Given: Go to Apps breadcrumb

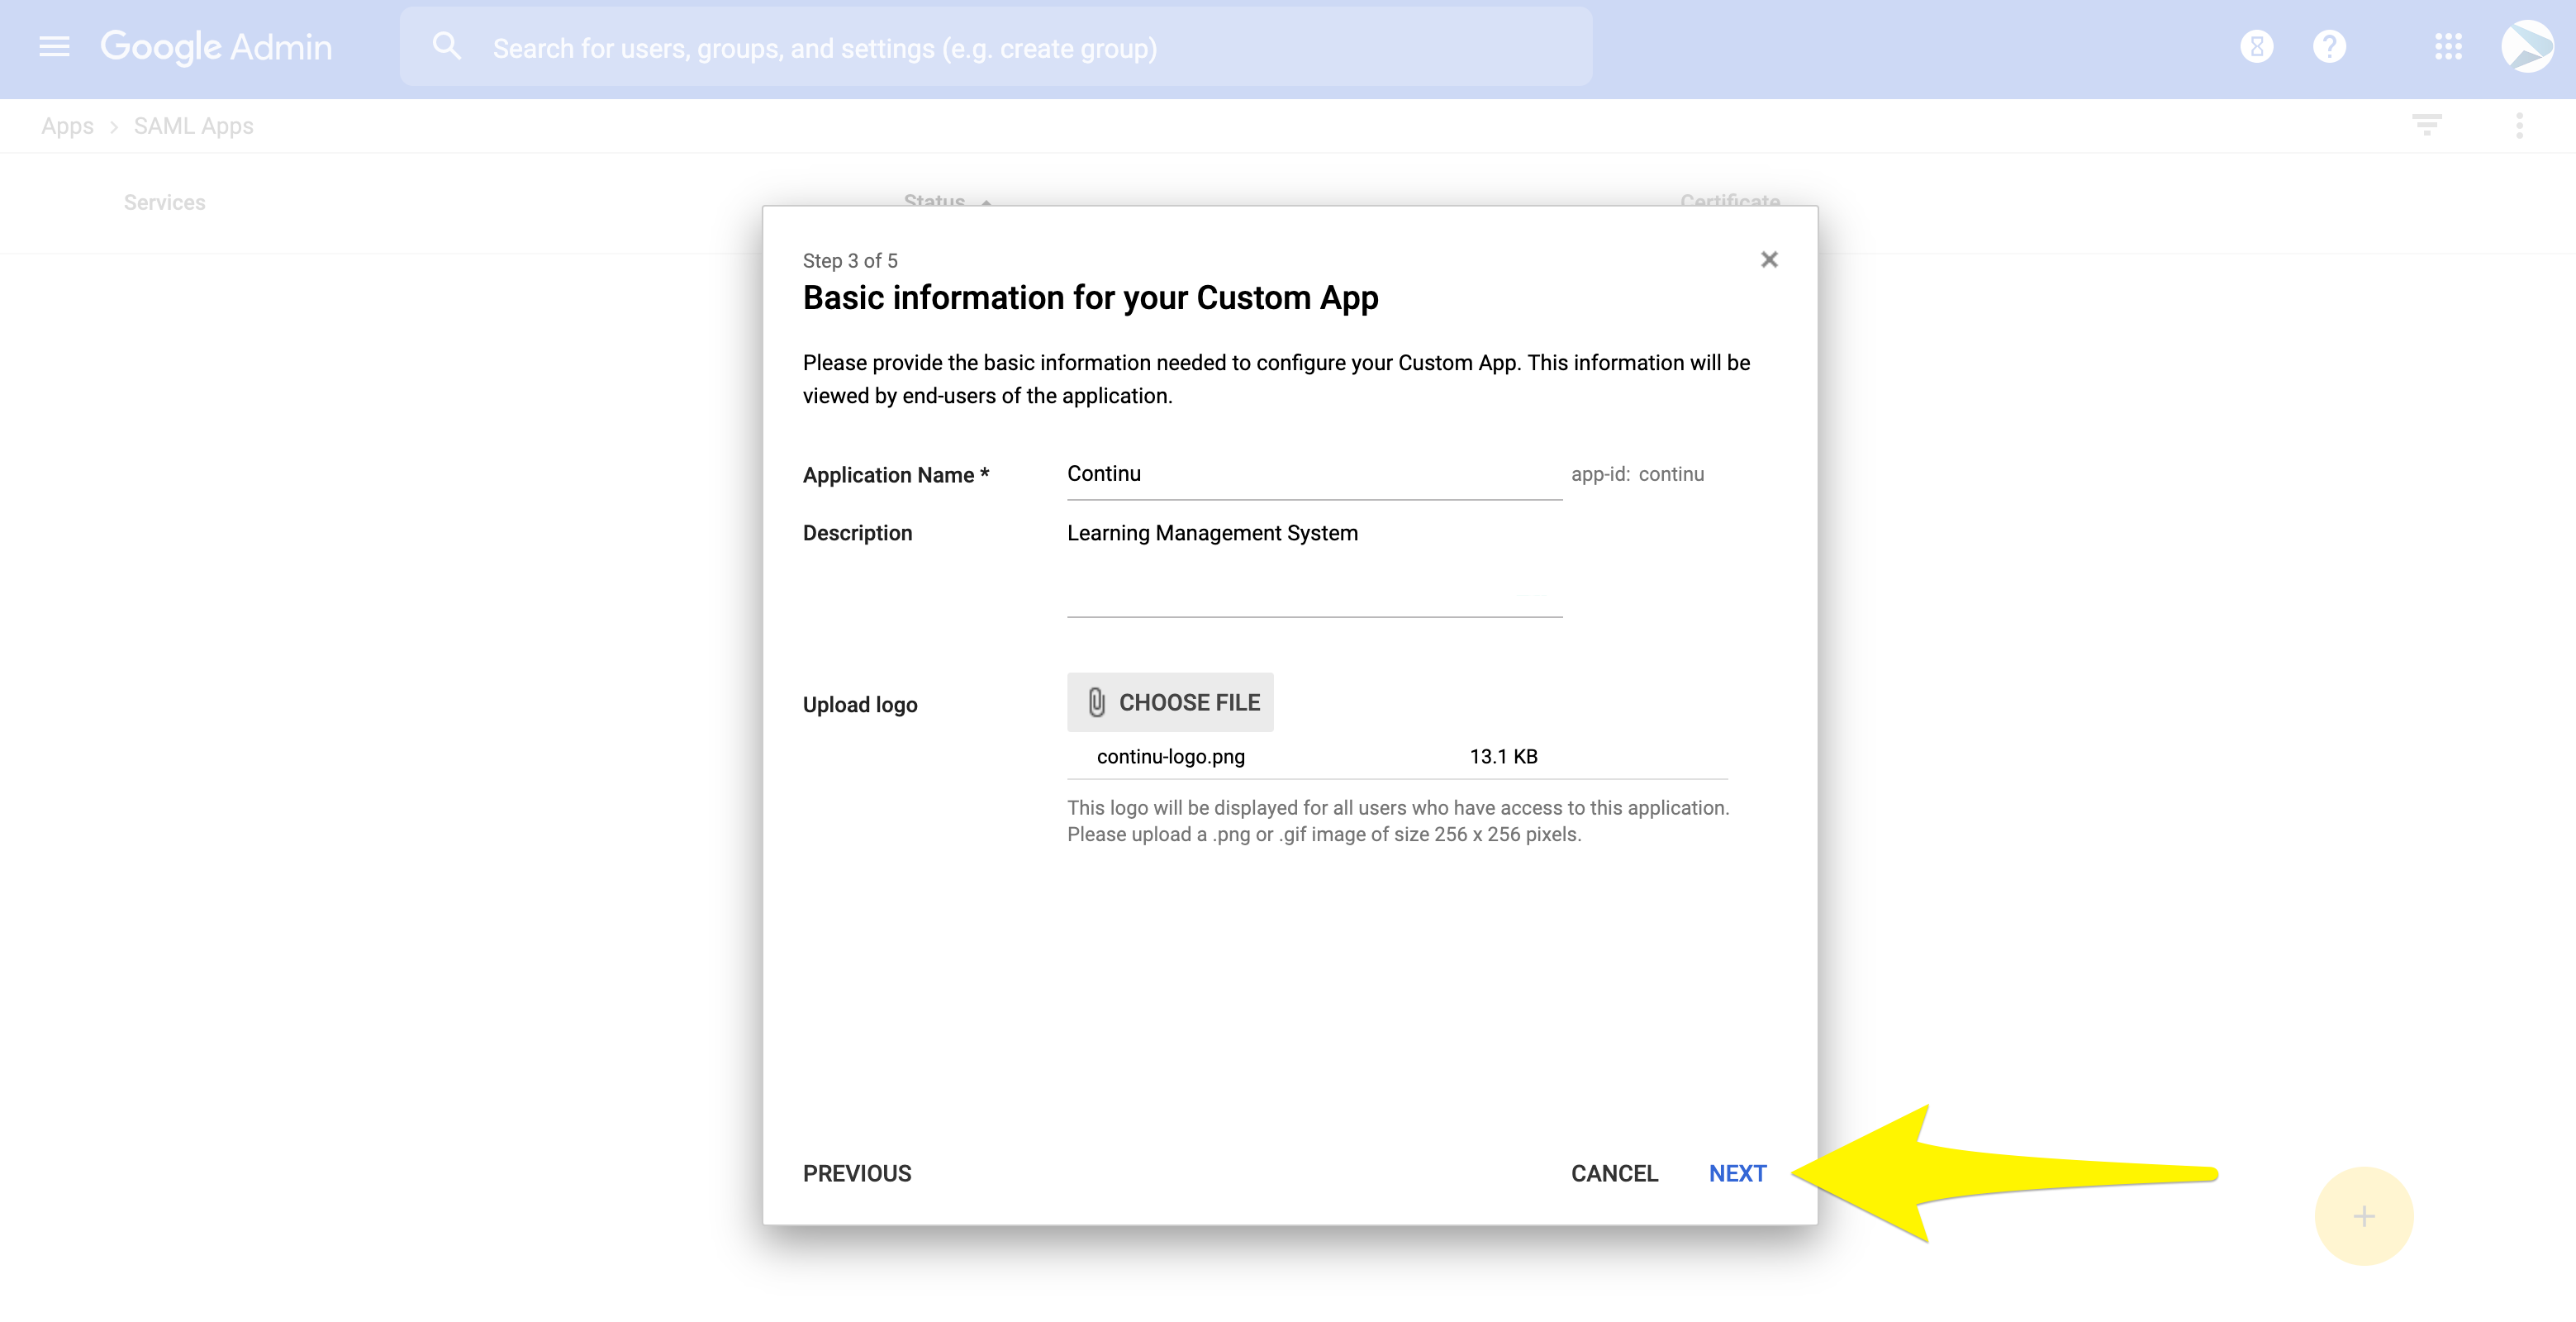Looking at the screenshot, I should (x=67, y=126).
